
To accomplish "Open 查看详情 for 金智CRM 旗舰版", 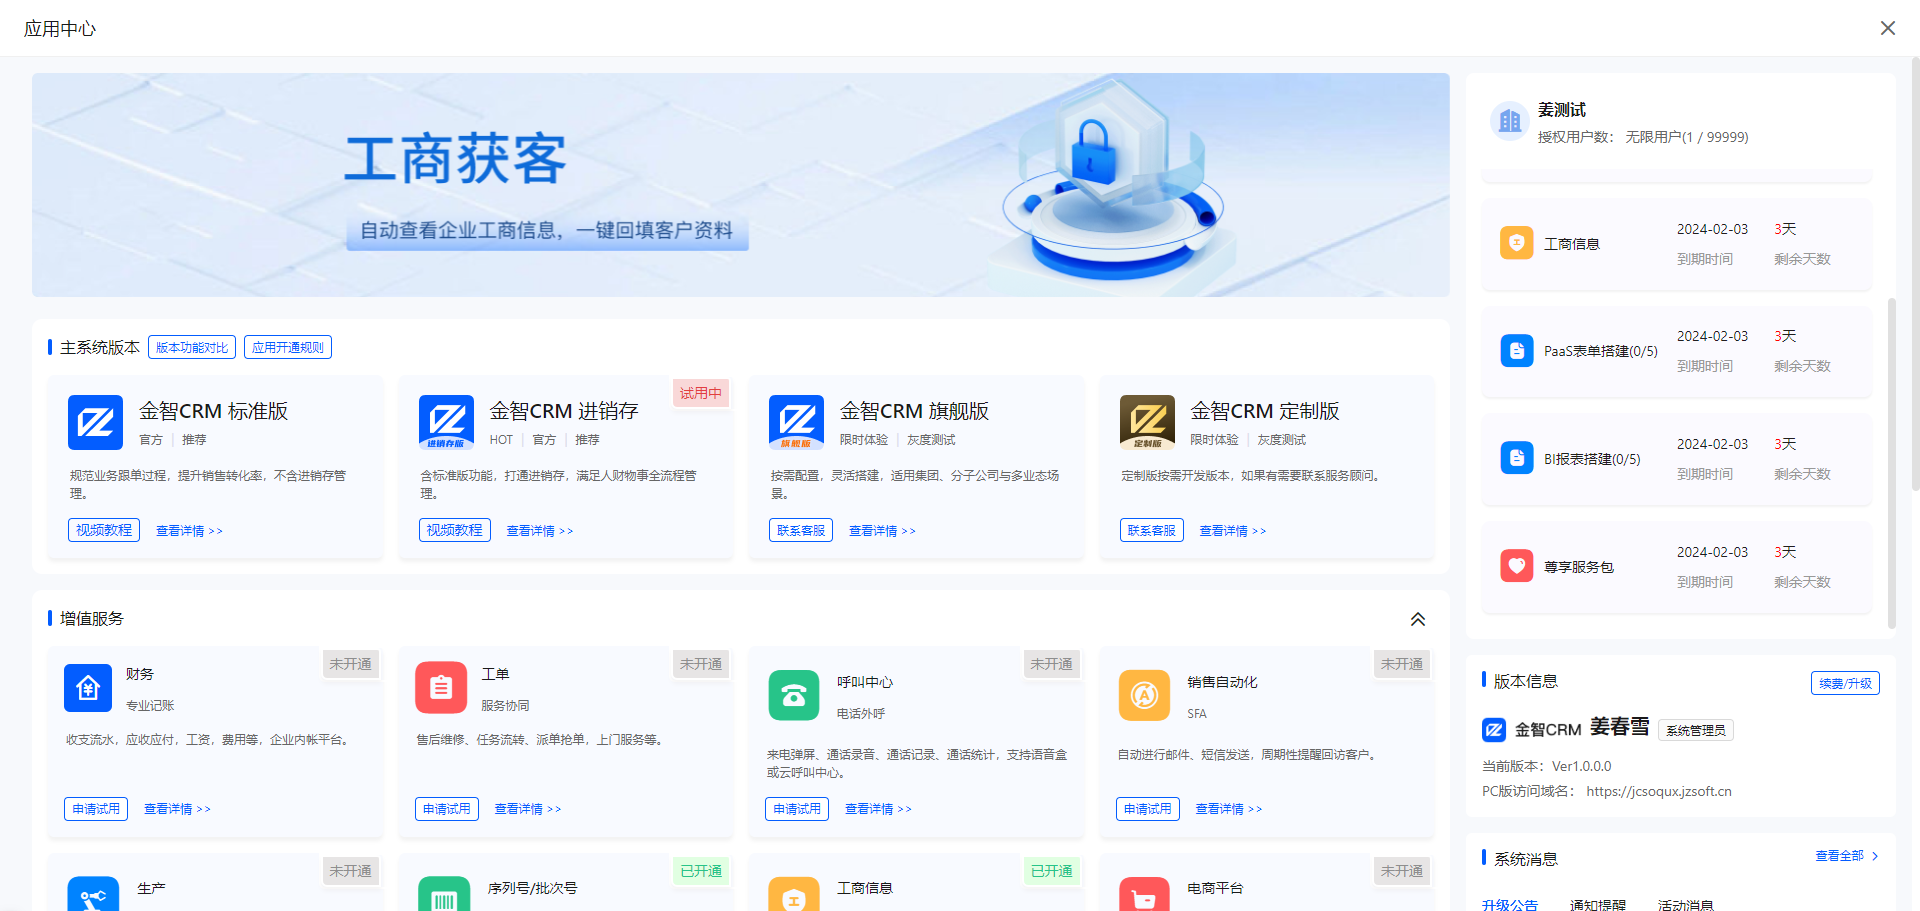I will [882, 531].
